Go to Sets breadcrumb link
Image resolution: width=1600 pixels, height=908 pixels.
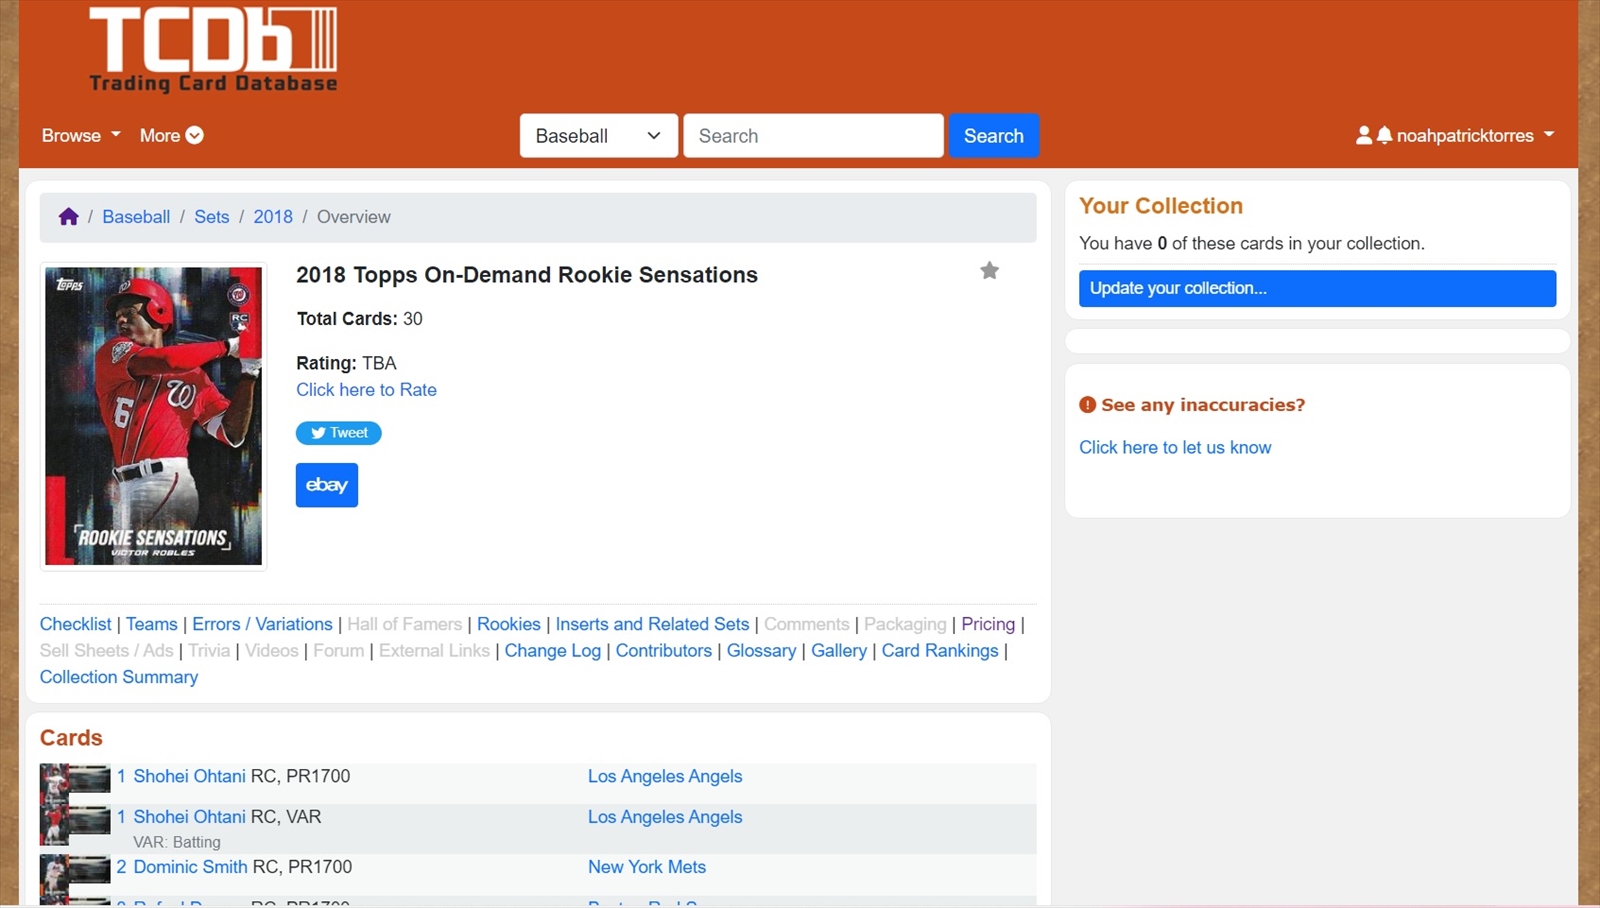click(211, 217)
